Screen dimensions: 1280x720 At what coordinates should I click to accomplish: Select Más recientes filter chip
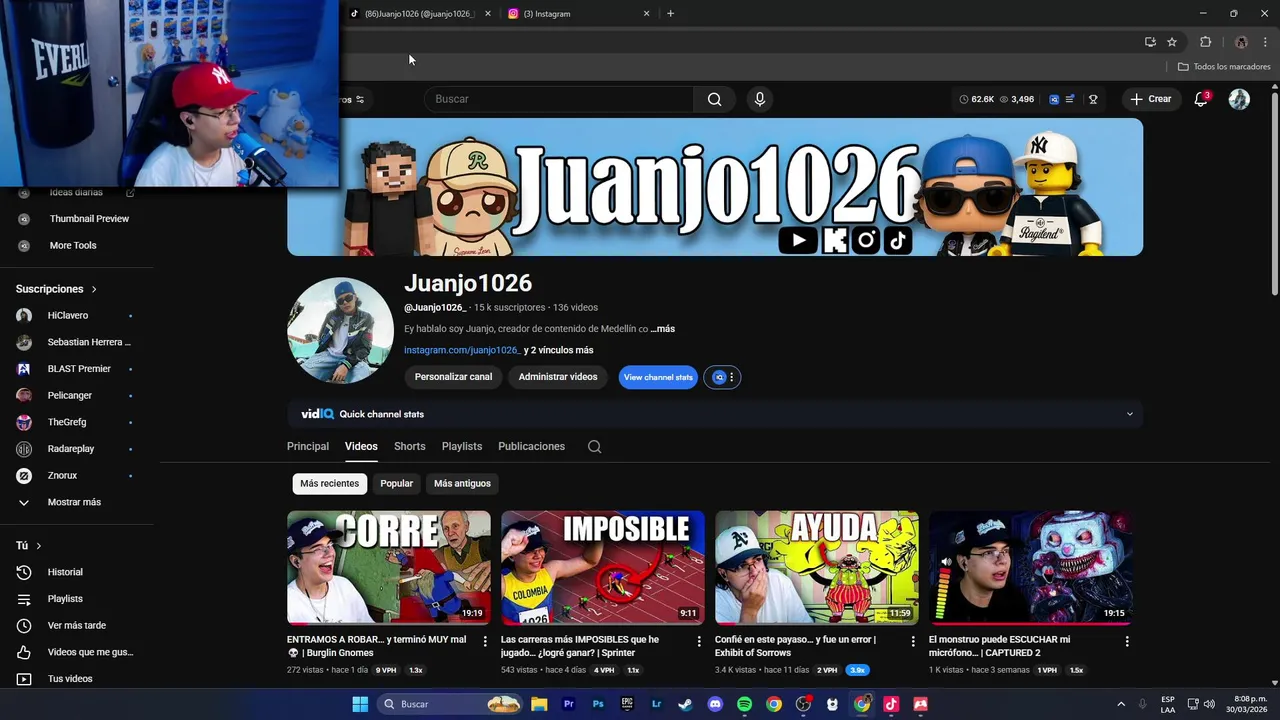[x=329, y=484]
